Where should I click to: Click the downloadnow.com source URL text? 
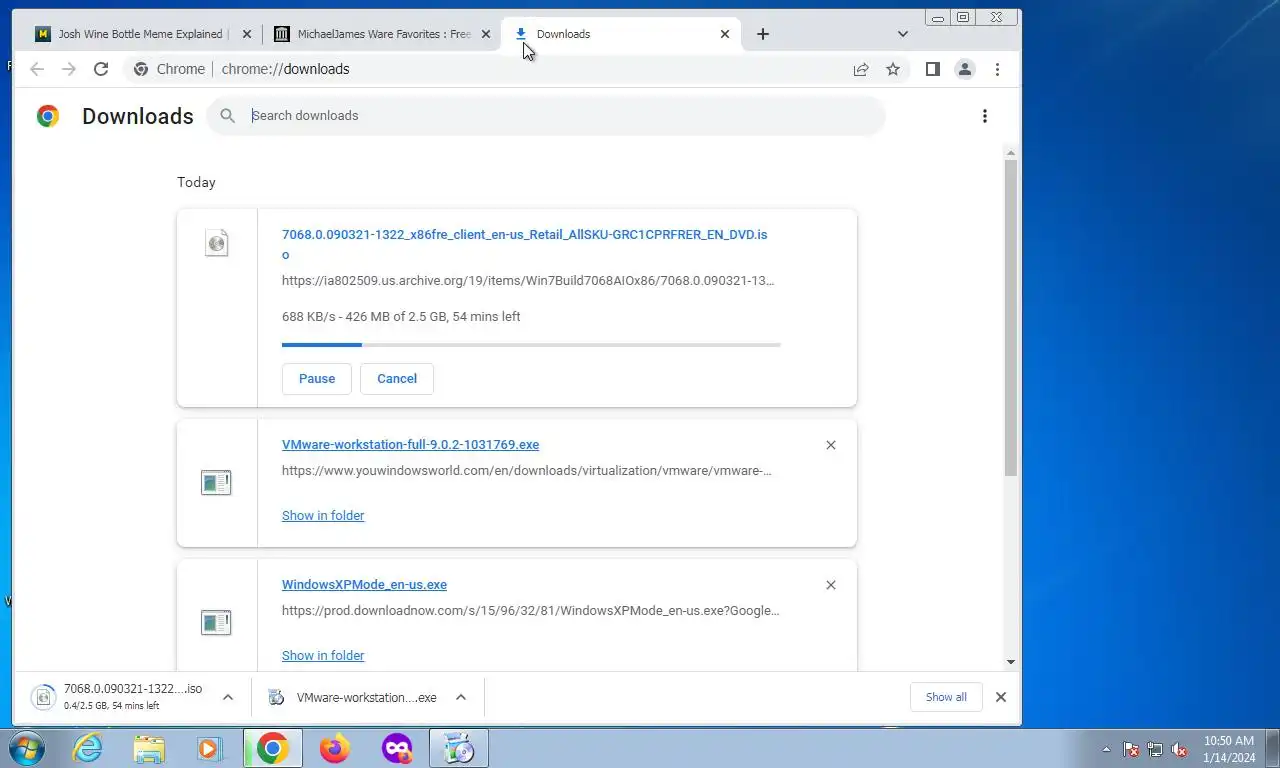tap(530, 611)
